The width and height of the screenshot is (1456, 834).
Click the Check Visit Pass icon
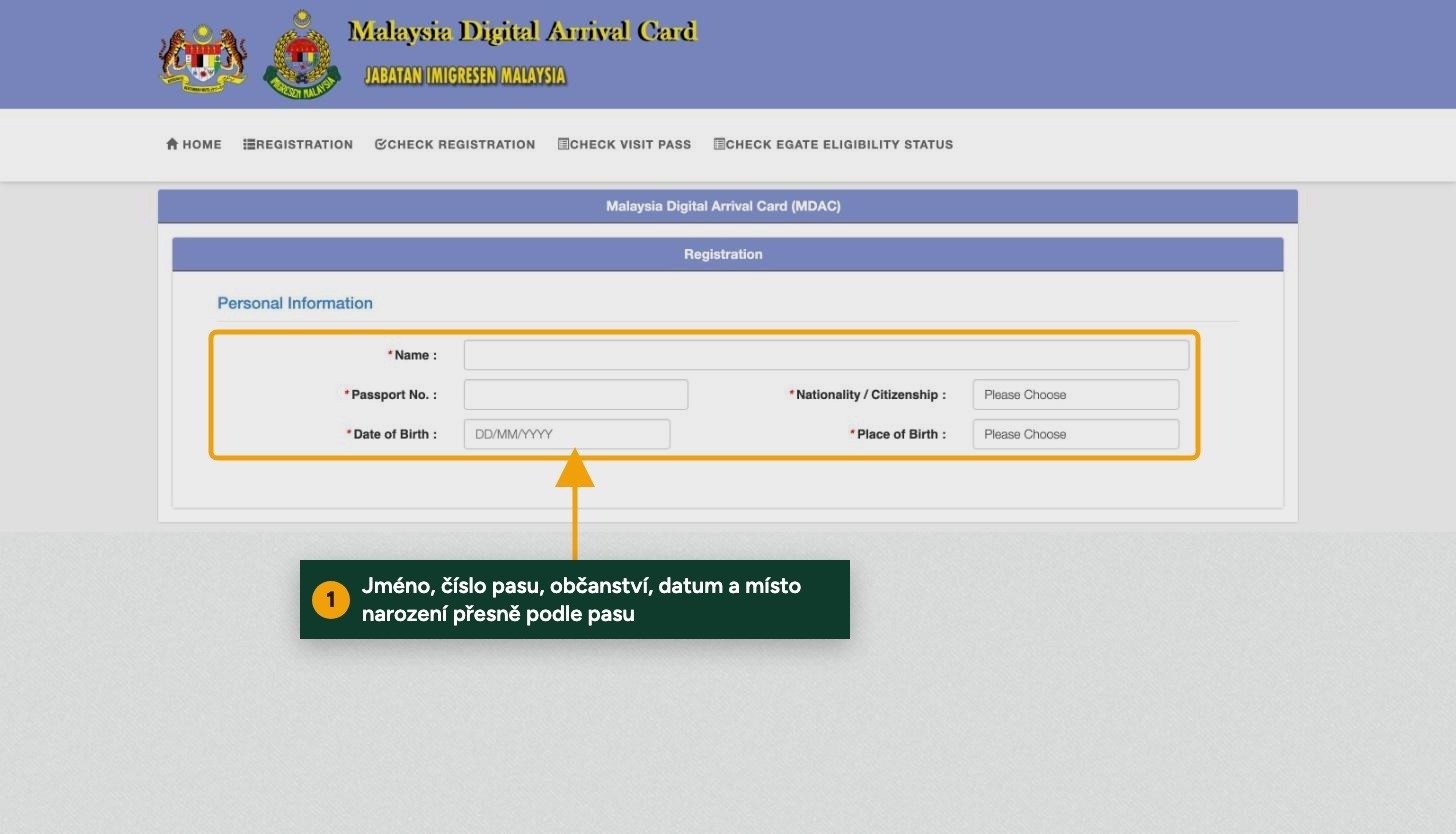pos(563,144)
